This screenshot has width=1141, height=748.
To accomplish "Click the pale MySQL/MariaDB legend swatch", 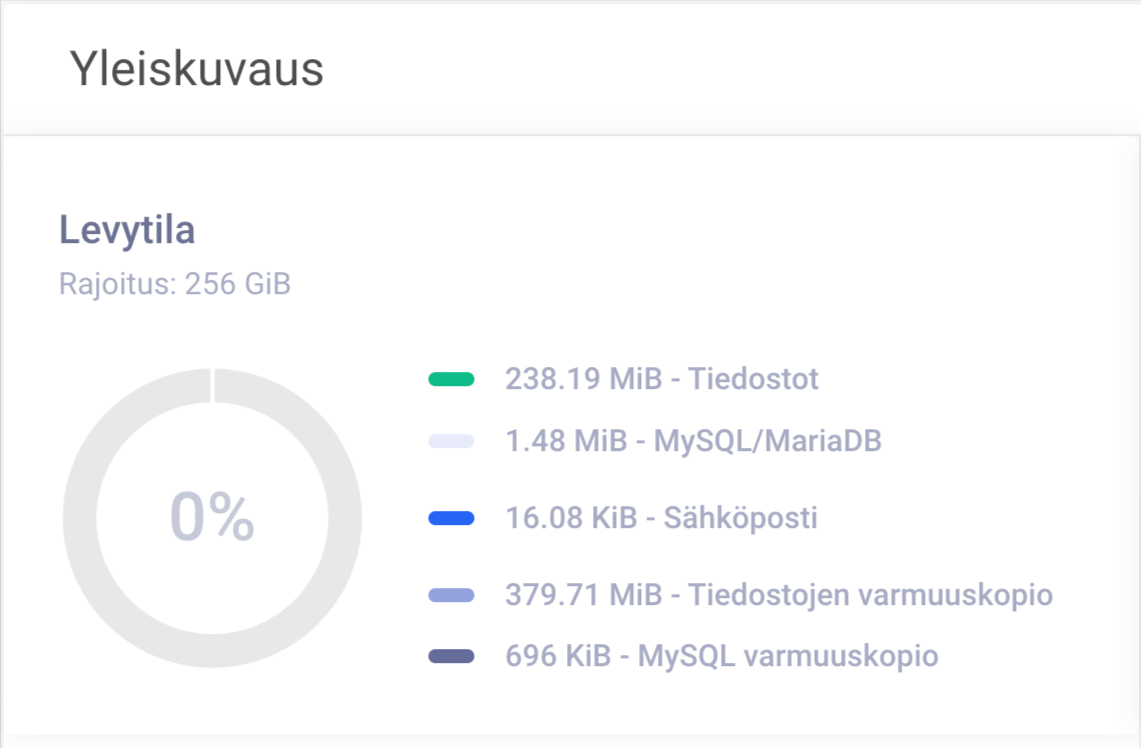I will pyautogui.click(x=450, y=441).
